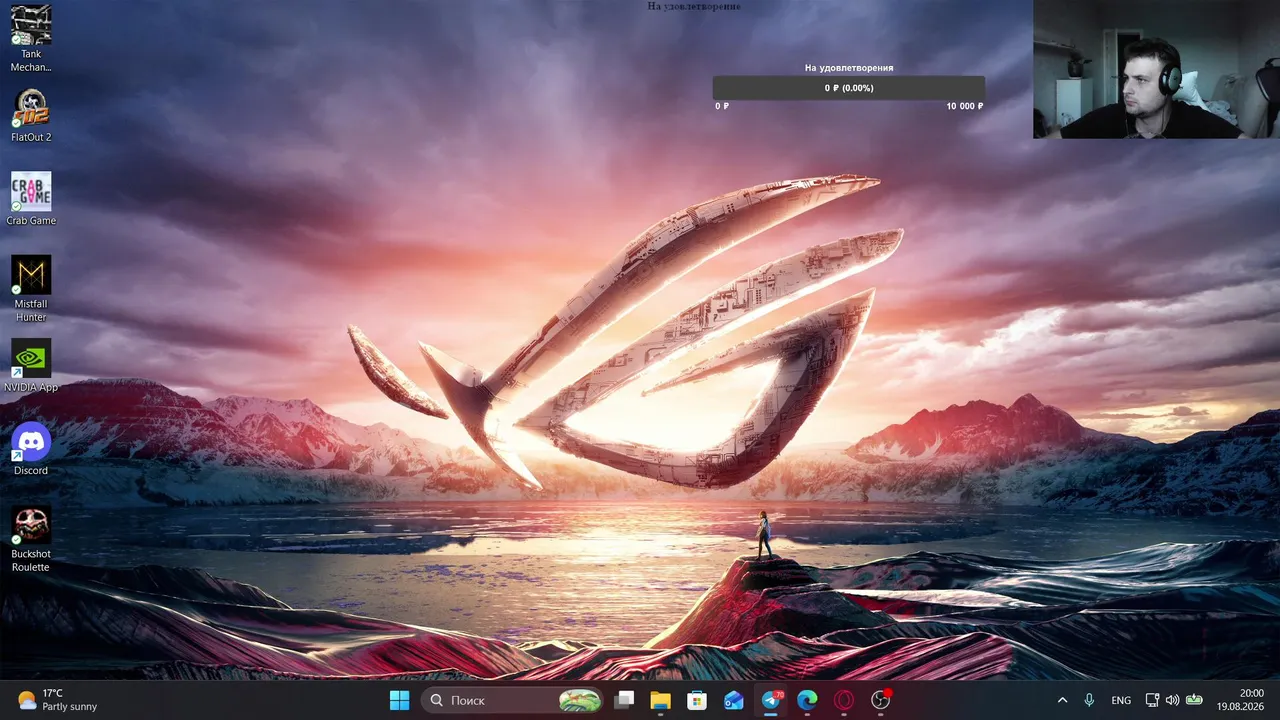Open Microsoft Edge from the taskbar

tap(807, 701)
